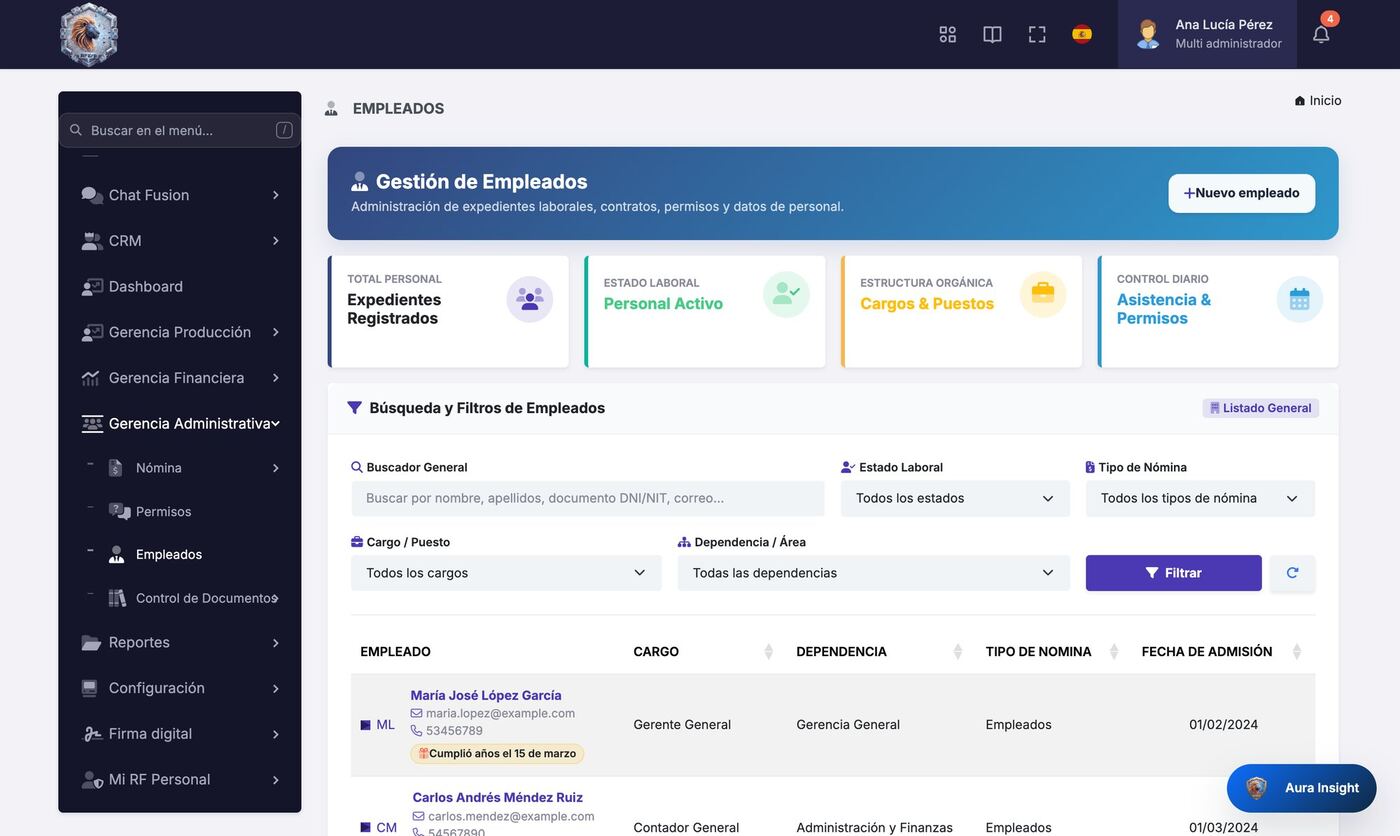Click the Mi RF Personal icon
The width and height of the screenshot is (1400, 836).
pos(92,780)
